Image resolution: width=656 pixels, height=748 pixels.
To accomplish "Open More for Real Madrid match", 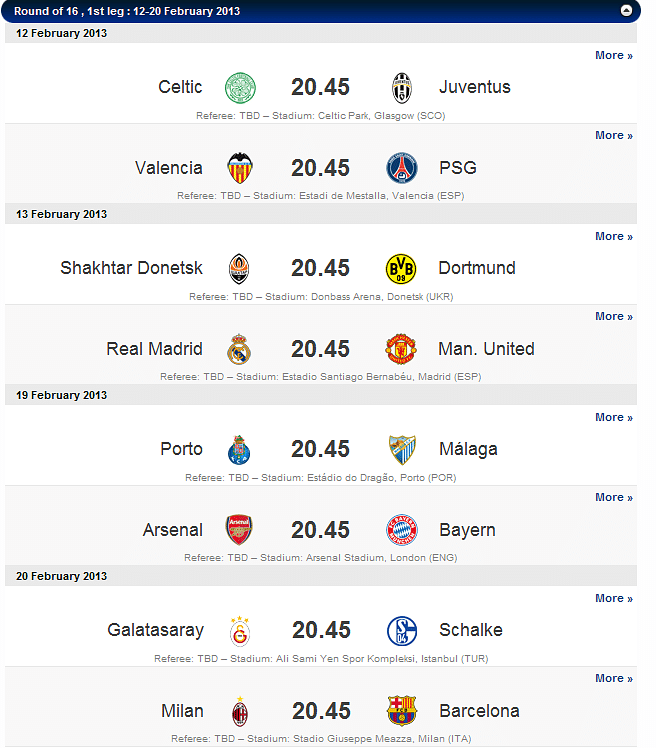I will (613, 316).
